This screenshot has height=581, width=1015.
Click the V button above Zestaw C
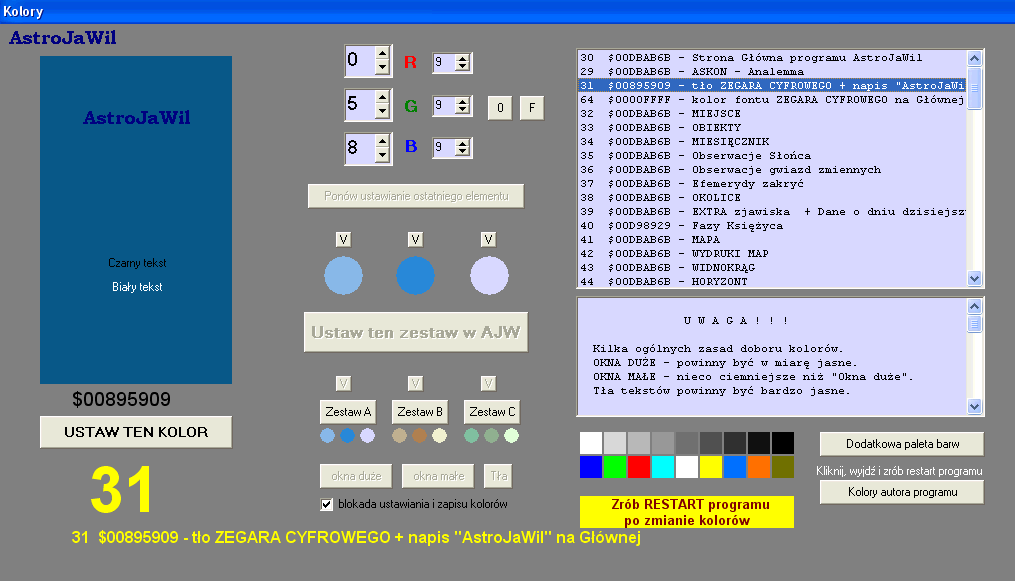[488, 384]
